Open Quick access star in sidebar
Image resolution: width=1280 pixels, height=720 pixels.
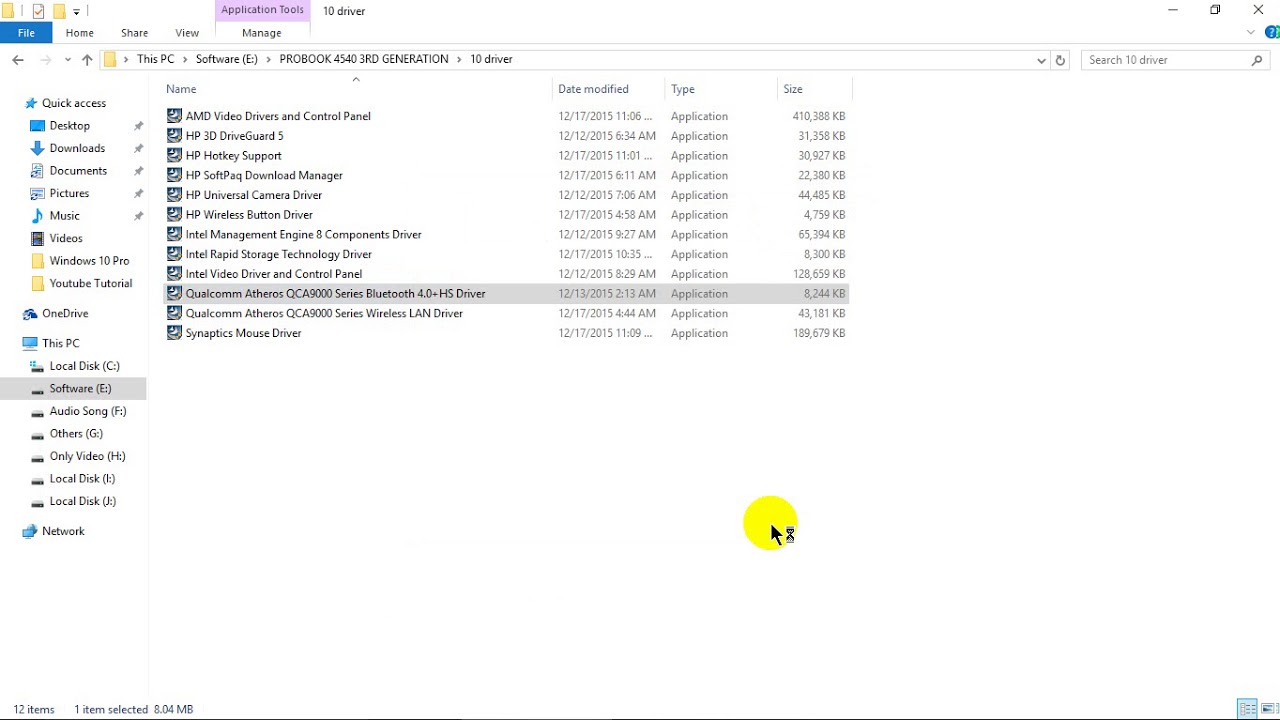point(31,103)
